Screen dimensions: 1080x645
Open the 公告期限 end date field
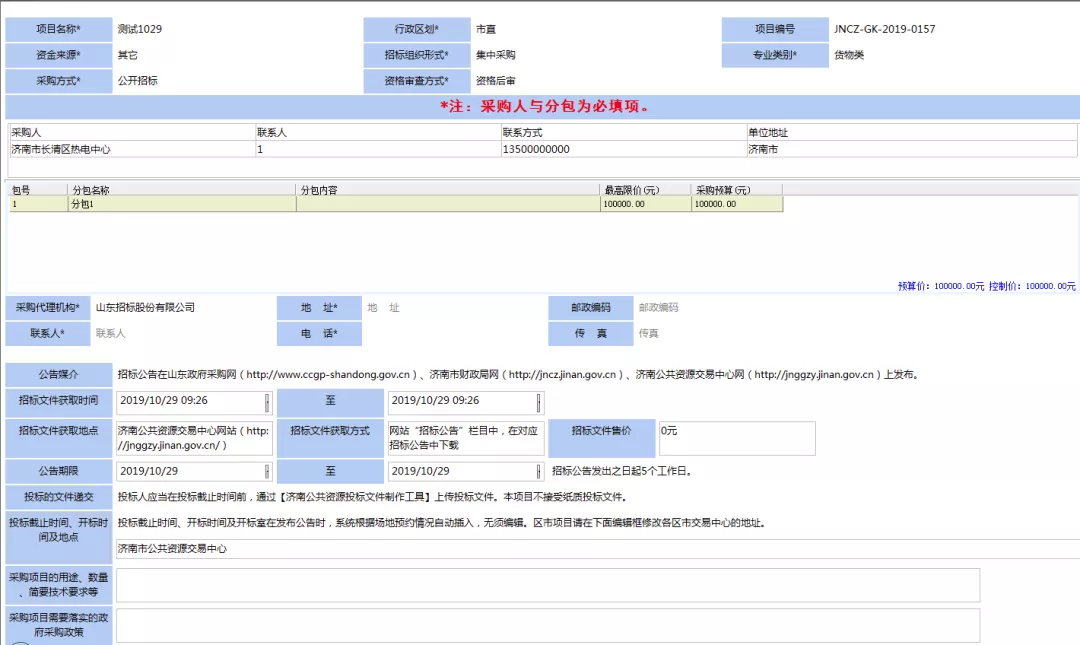[466, 471]
